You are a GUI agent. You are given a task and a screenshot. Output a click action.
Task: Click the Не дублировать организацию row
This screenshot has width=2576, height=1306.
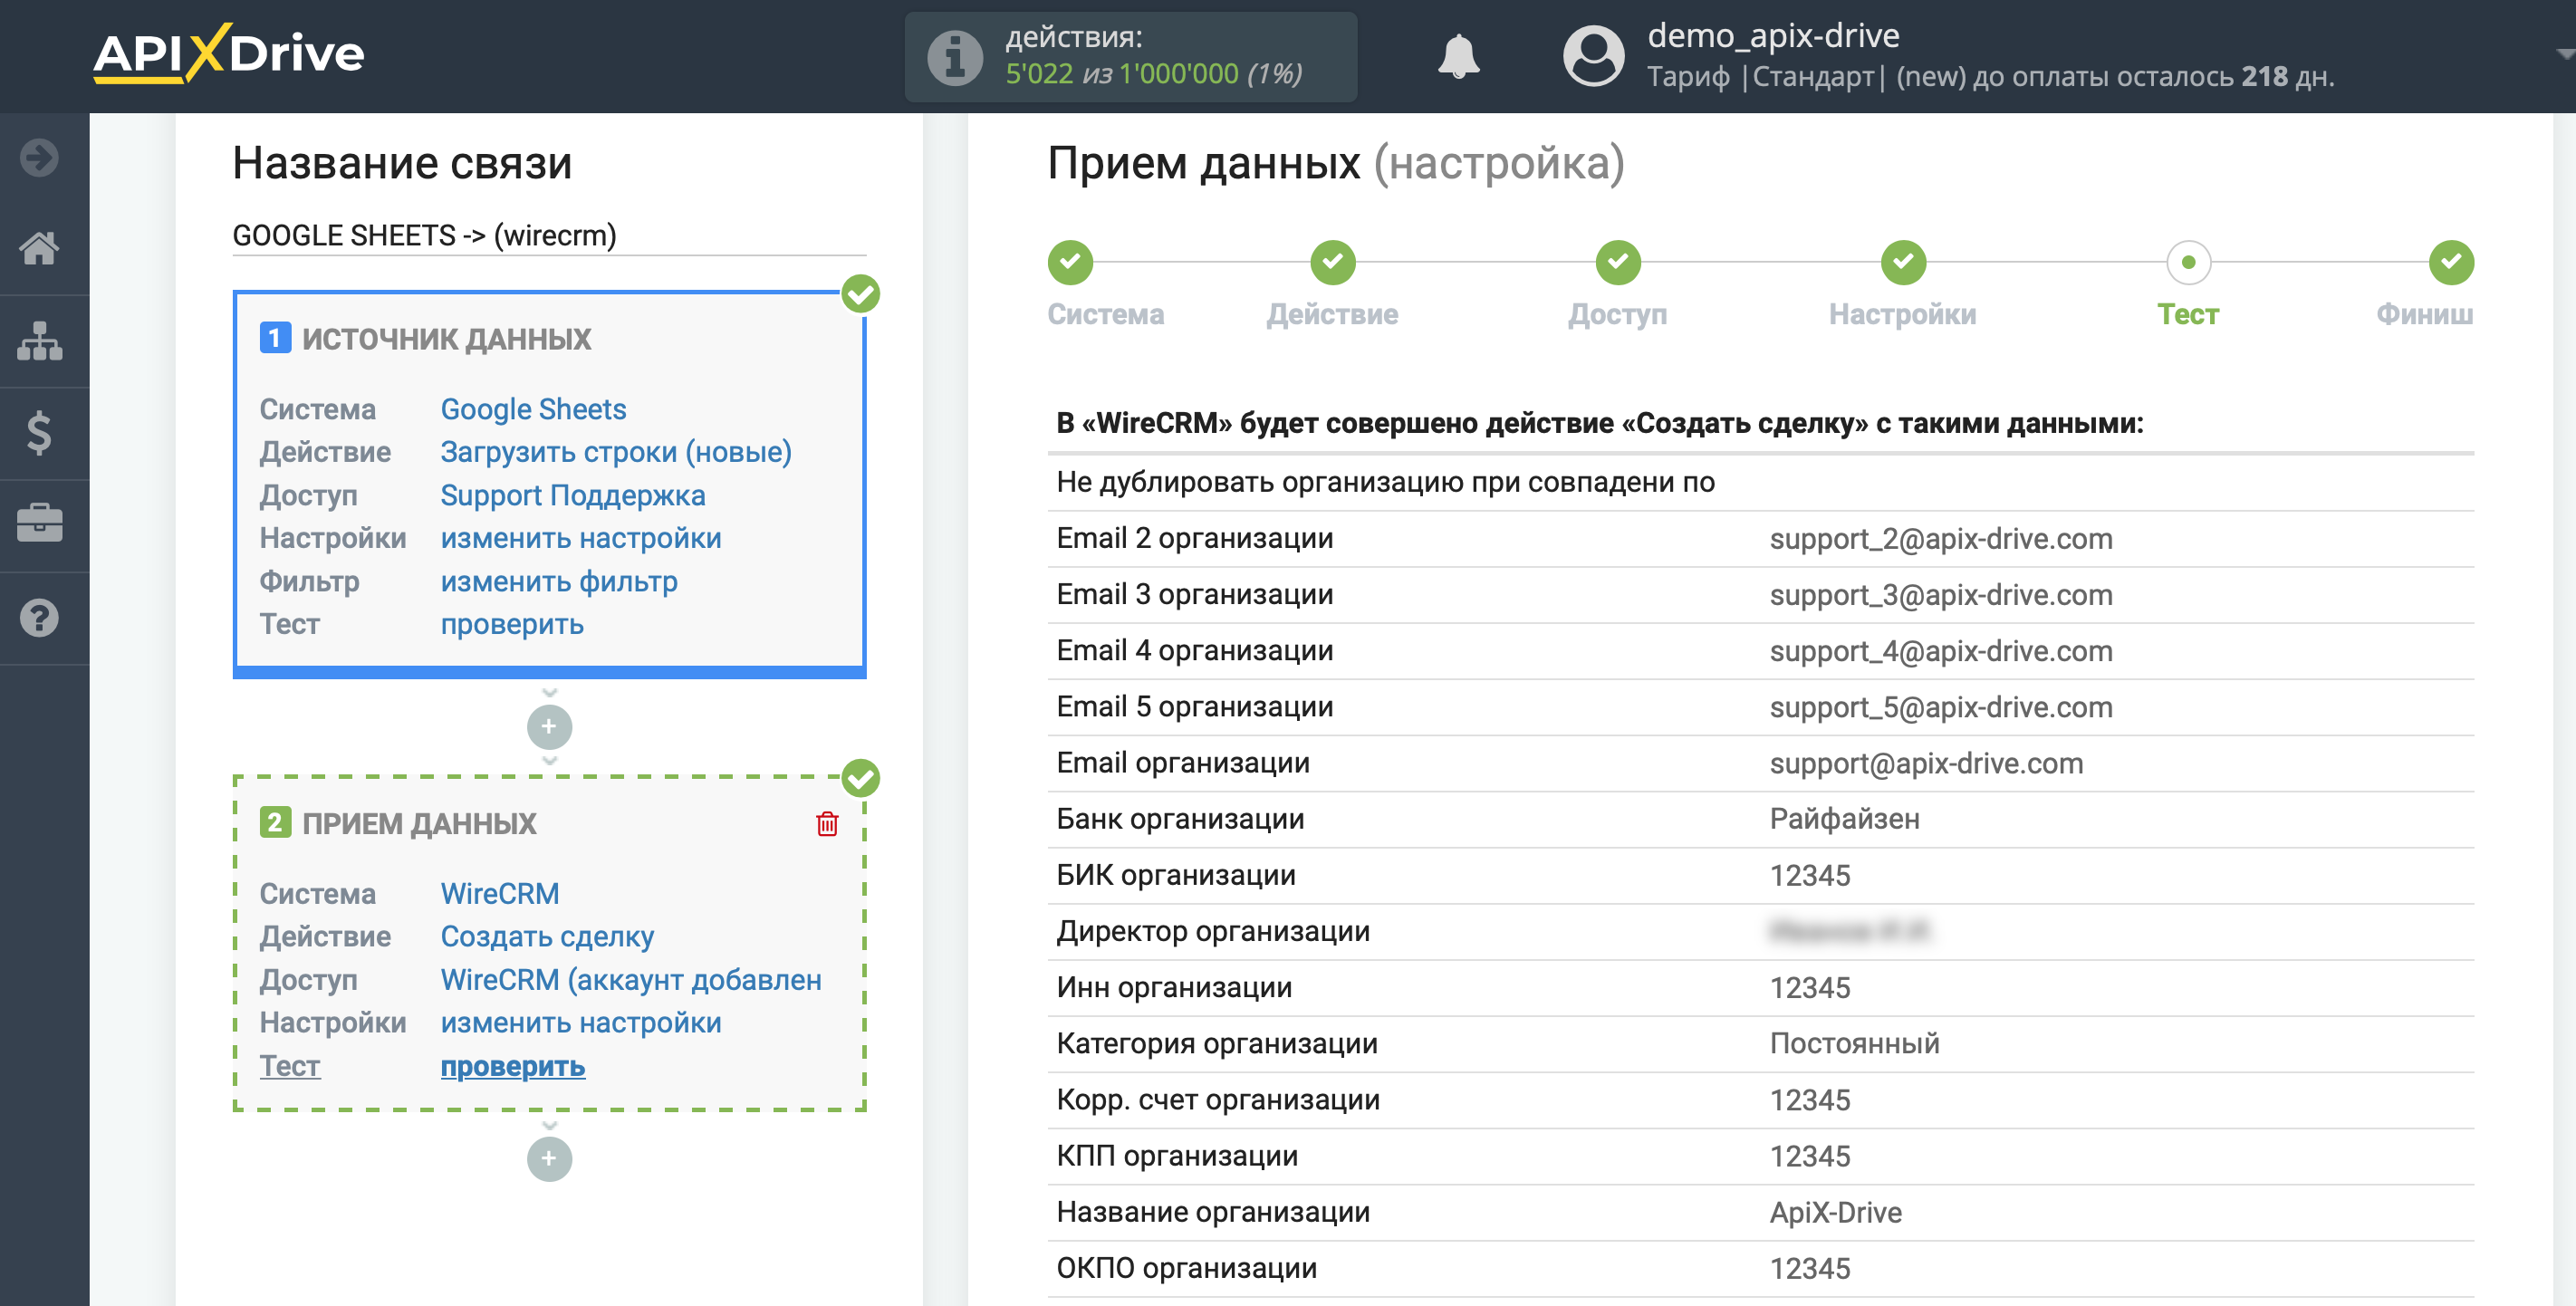[1761, 482]
